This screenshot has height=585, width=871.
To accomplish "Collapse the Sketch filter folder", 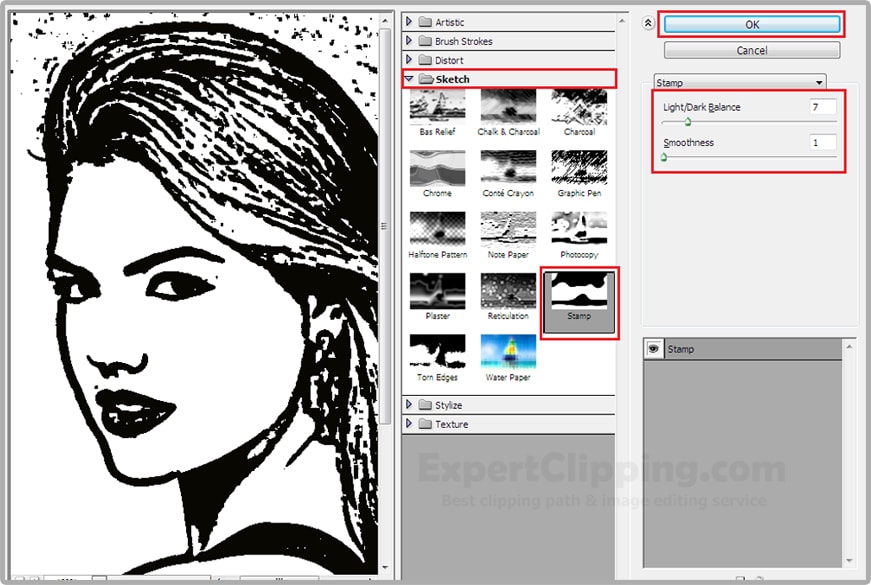I will (409, 79).
